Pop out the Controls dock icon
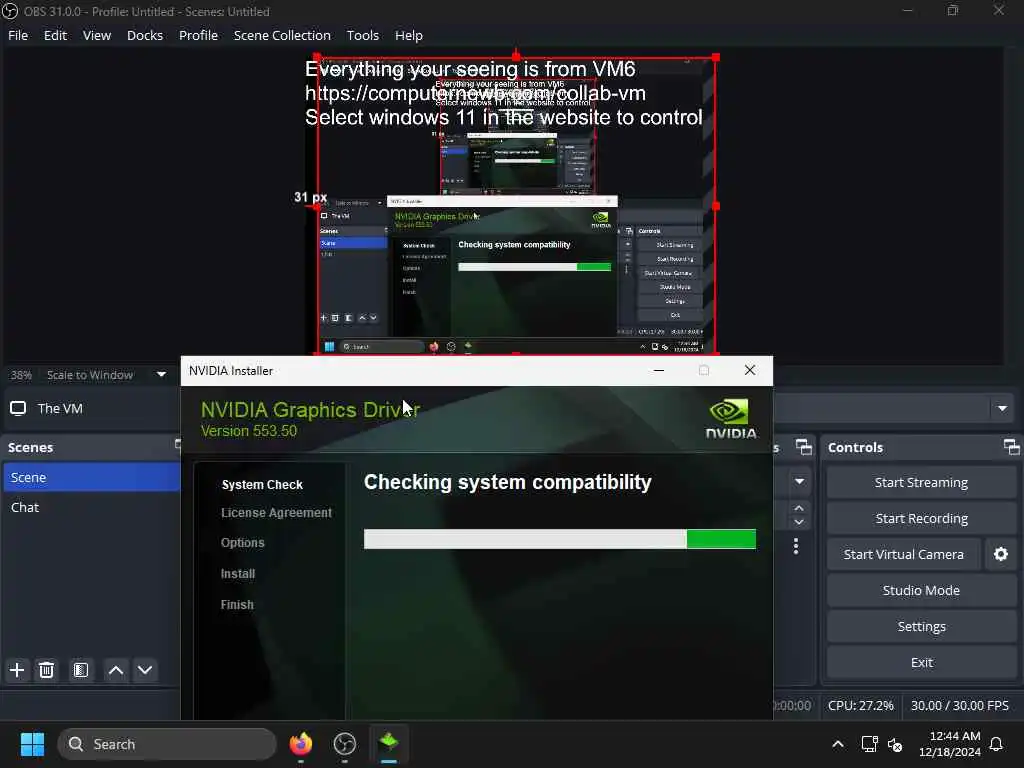Viewport: 1024px width, 768px height. (x=1011, y=447)
